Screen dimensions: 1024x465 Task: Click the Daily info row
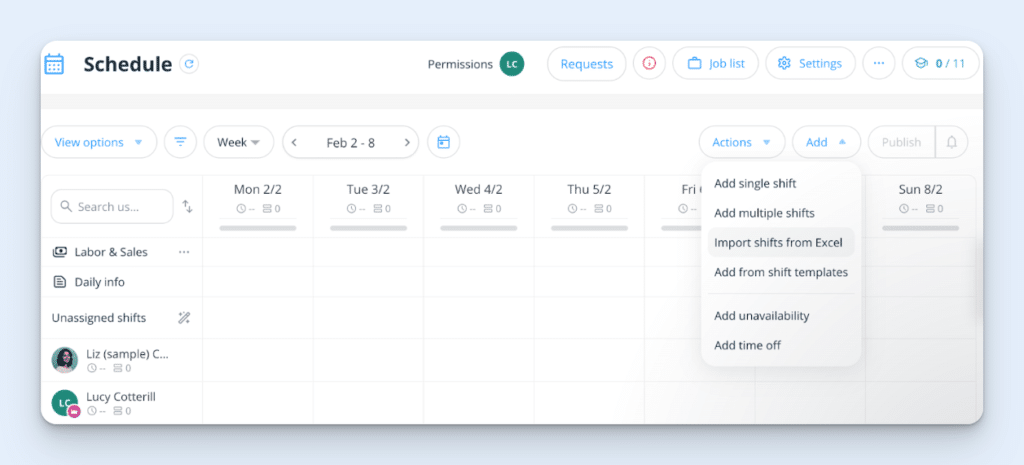coord(121,282)
